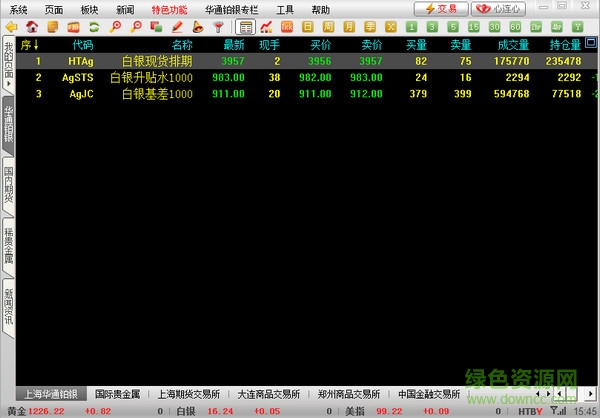Select the weekly (周) period icon

coord(328,27)
